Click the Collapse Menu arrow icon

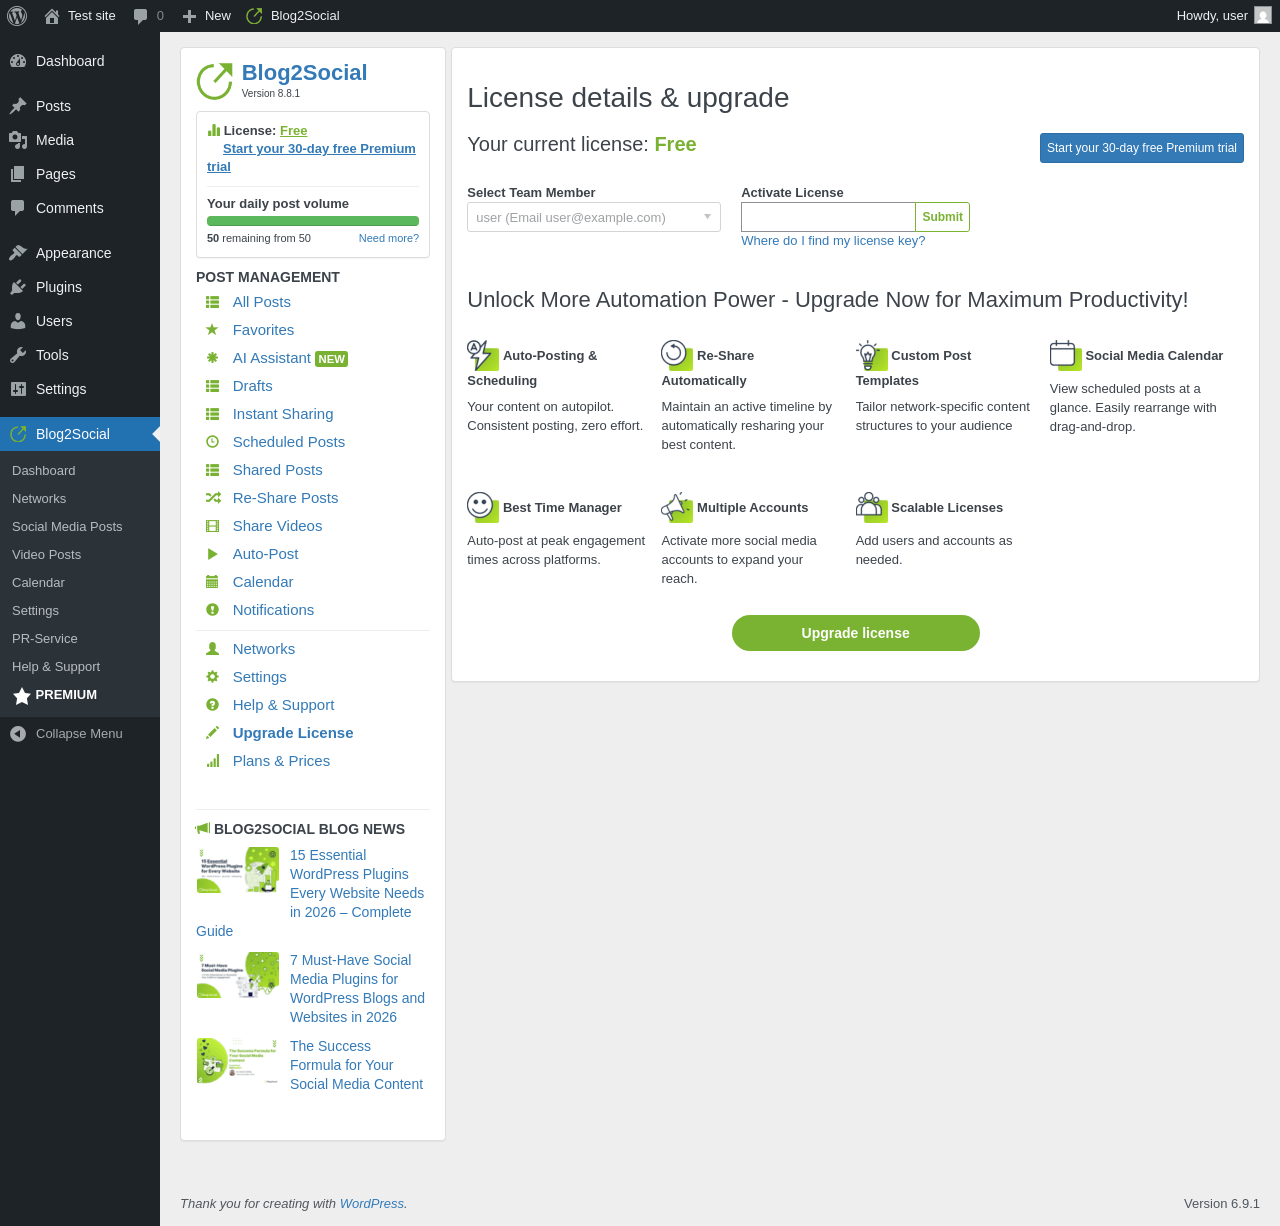point(18,734)
